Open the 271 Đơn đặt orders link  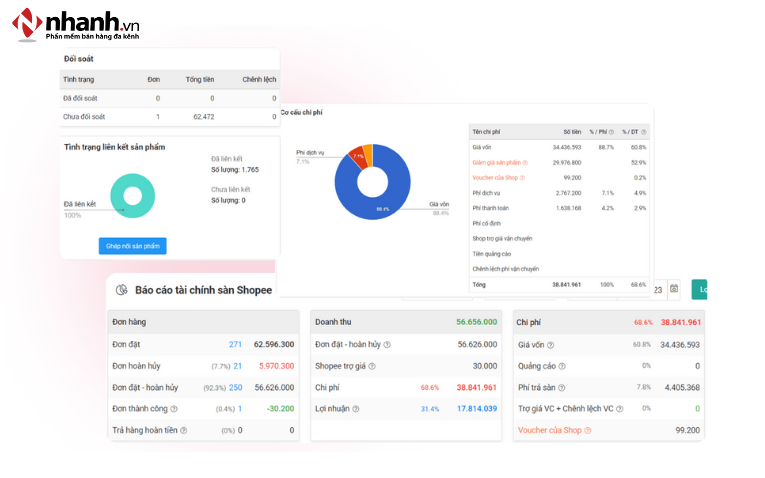[x=235, y=344]
